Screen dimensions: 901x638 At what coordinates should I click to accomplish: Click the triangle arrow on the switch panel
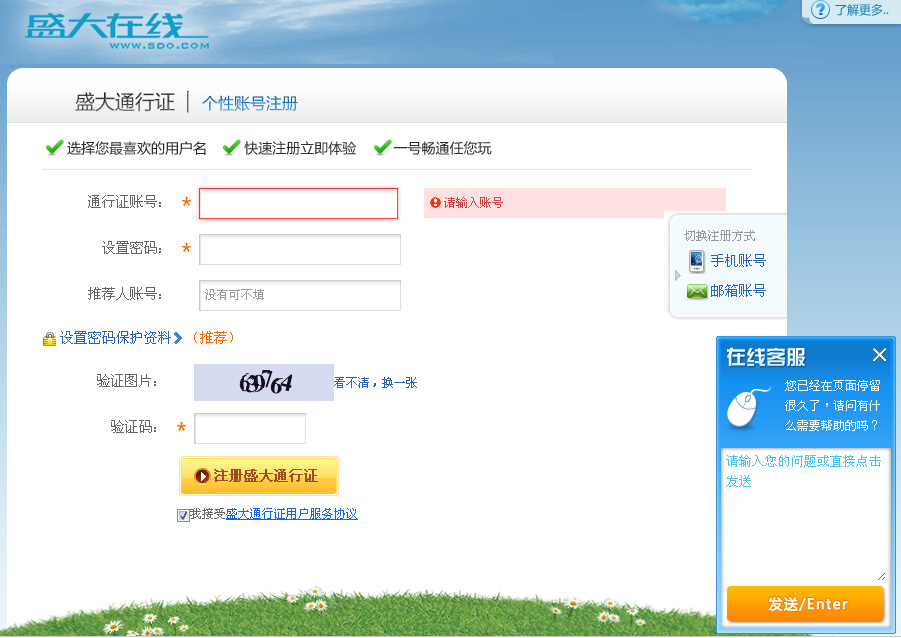[677, 276]
